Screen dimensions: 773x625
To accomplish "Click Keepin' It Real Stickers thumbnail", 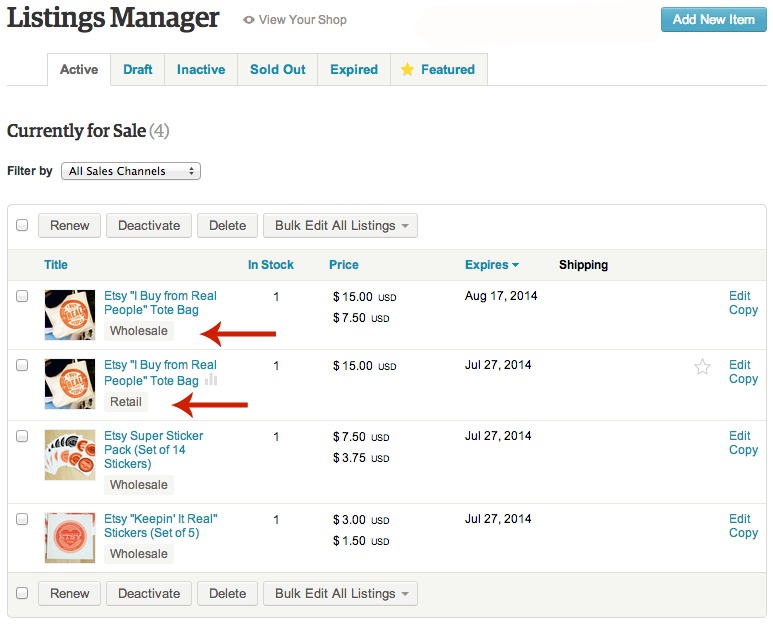I will pos(70,538).
